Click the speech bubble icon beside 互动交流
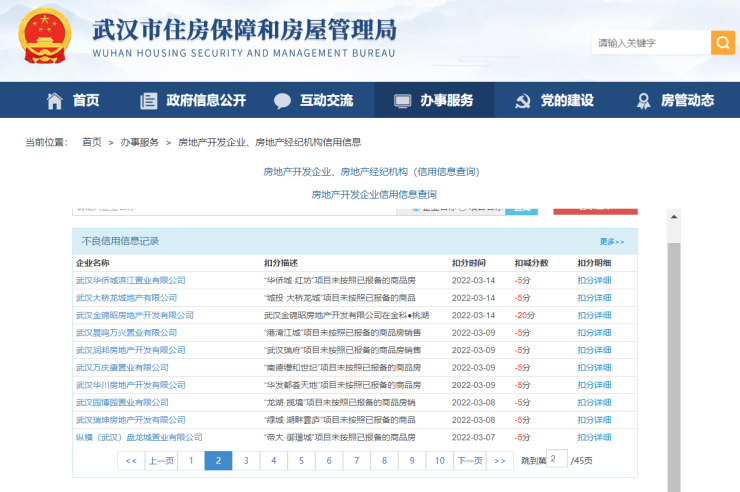This screenshot has height=492, width=740. coord(282,100)
